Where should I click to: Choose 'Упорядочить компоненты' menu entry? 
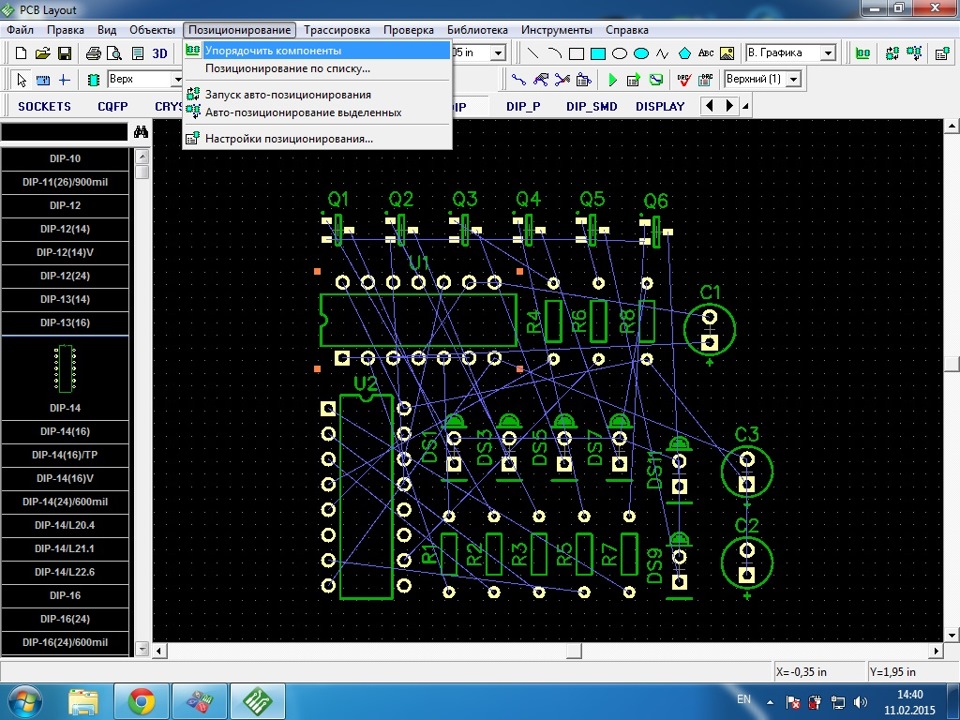tap(273, 50)
